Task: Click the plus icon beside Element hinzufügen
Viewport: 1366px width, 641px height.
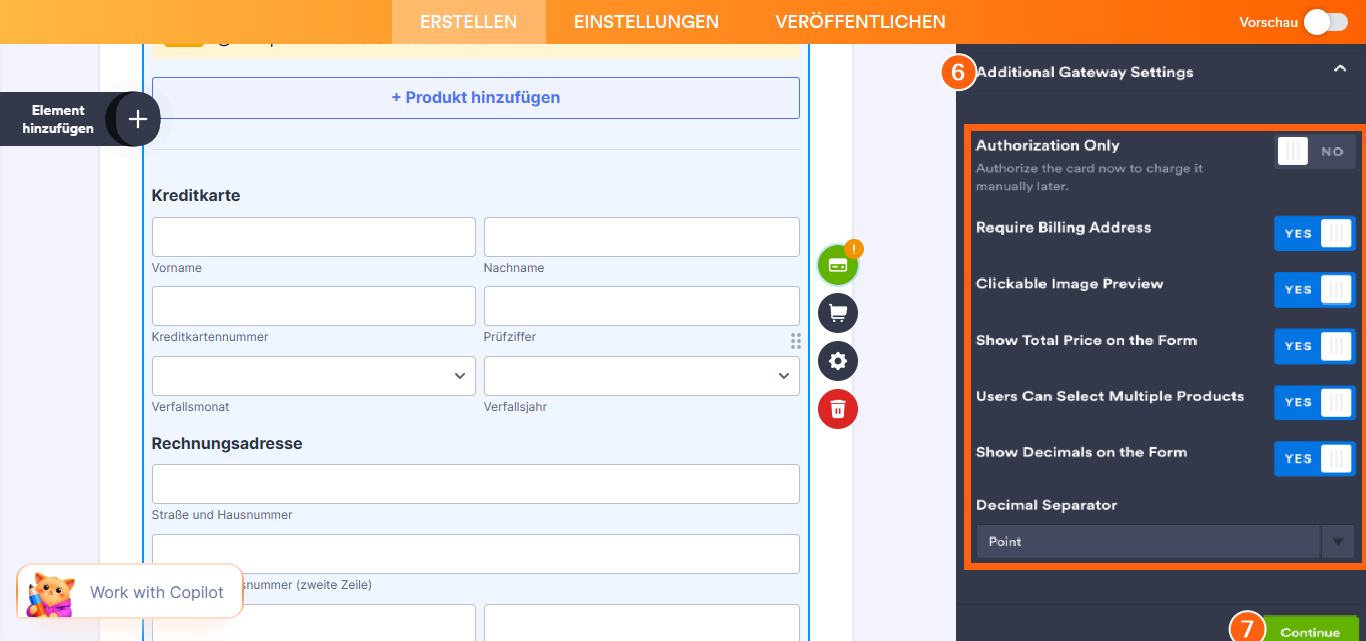Action: tap(138, 119)
